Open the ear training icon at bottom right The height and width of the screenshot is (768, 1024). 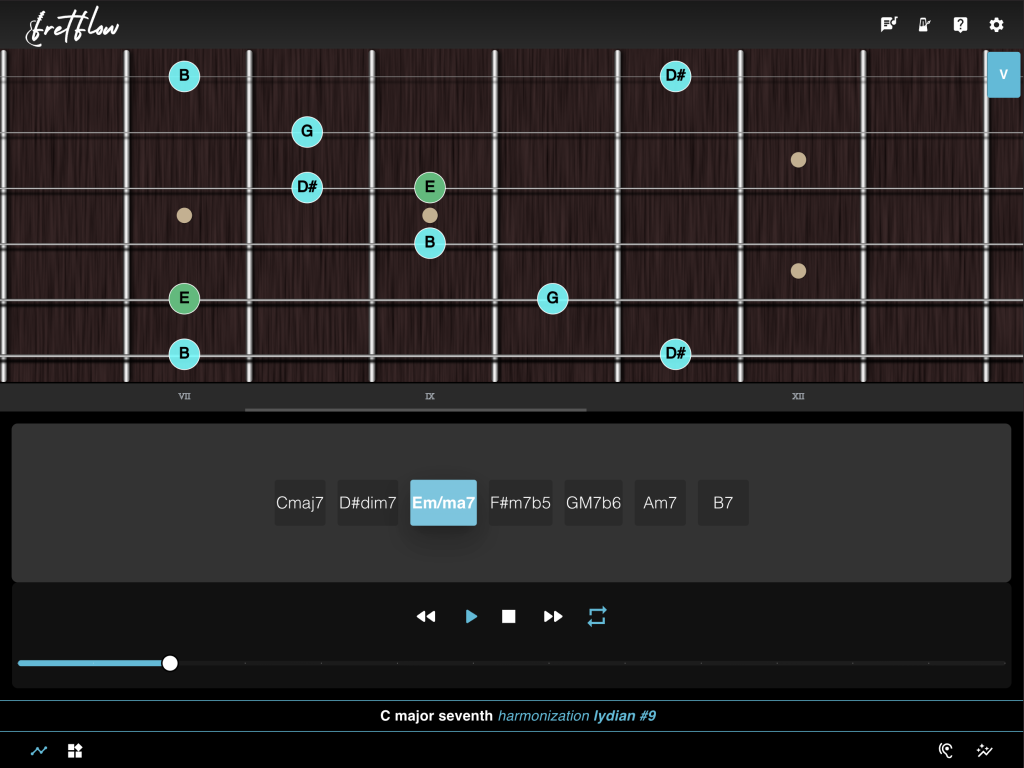point(946,751)
